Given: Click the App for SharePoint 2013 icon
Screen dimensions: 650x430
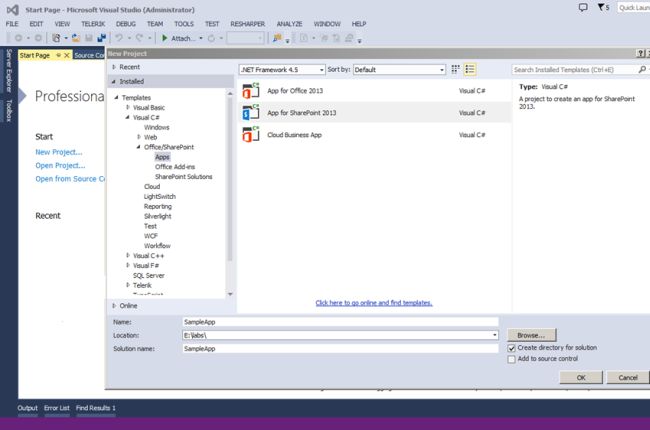Looking at the screenshot, I should coord(251,113).
